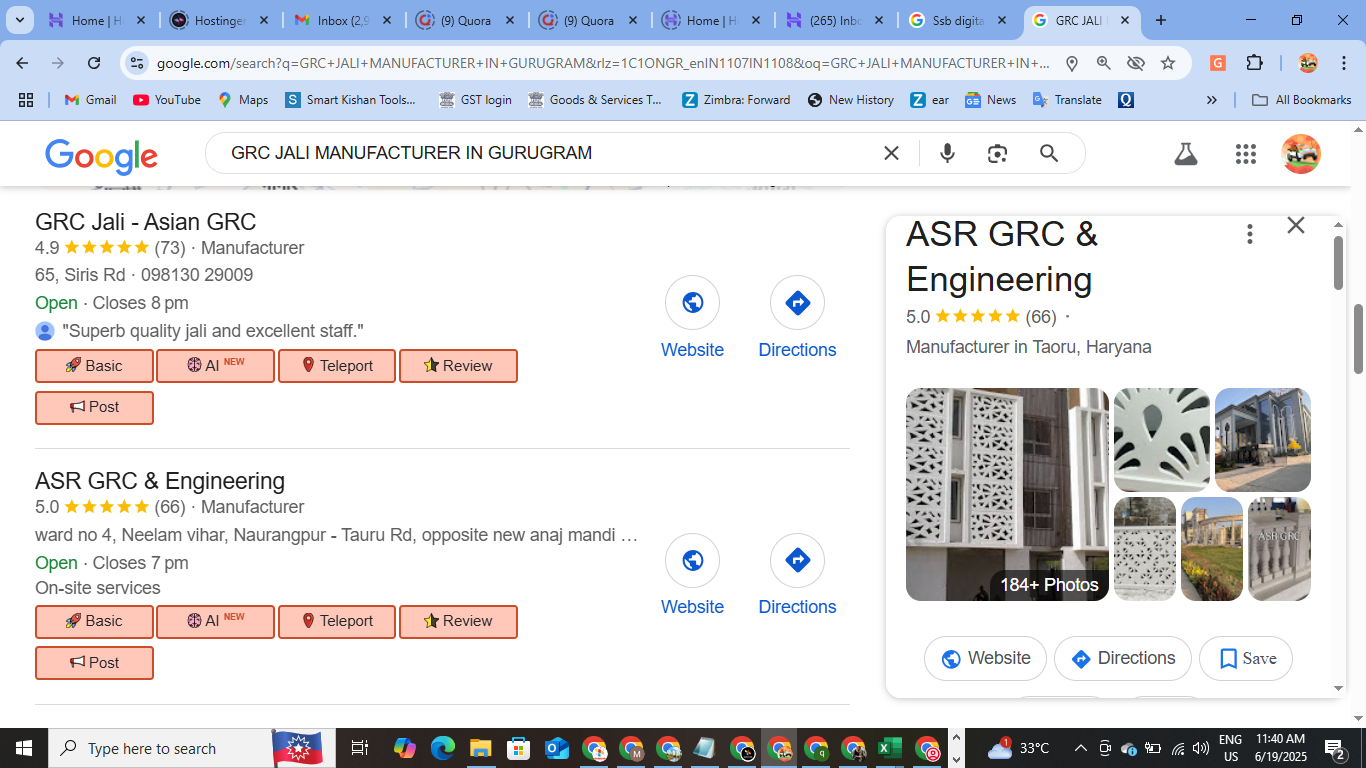Toggle the bookmark star in the address bar
The width and height of the screenshot is (1366, 768).
point(1167,62)
